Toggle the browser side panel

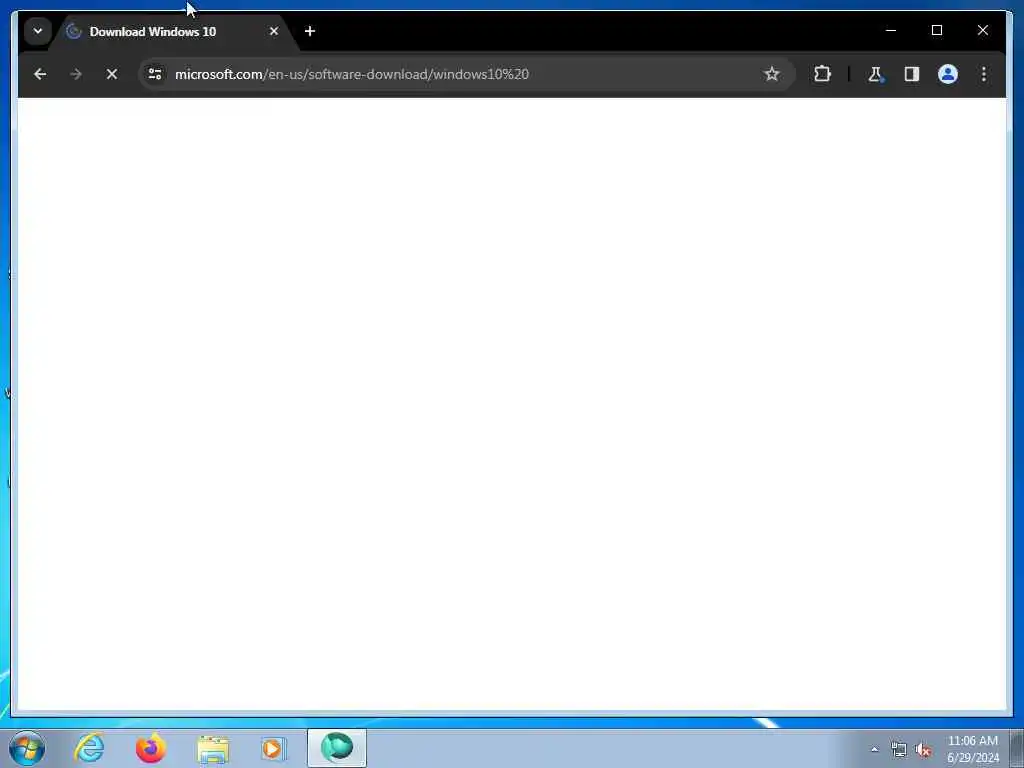[x=912, y=74]
